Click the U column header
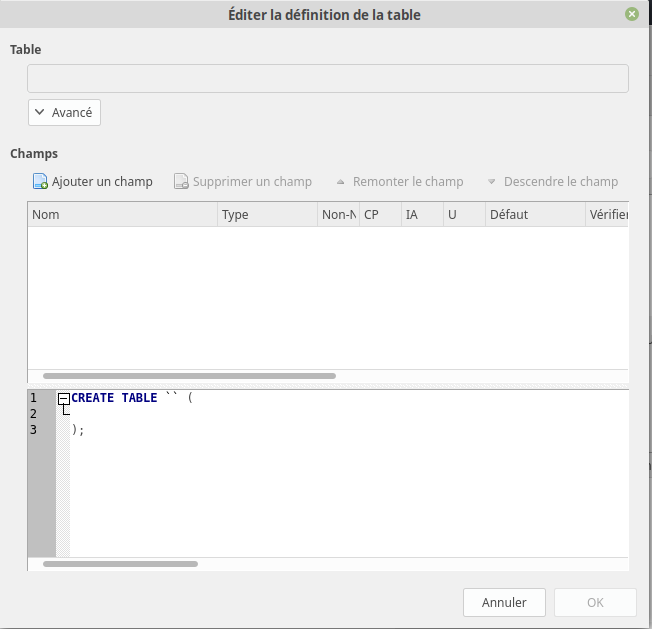The image size is (652, 629). click(463, 214)
